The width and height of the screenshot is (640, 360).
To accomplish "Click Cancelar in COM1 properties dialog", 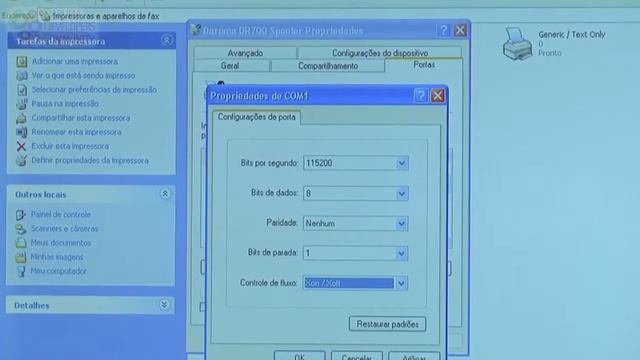I will pos(357,356).
